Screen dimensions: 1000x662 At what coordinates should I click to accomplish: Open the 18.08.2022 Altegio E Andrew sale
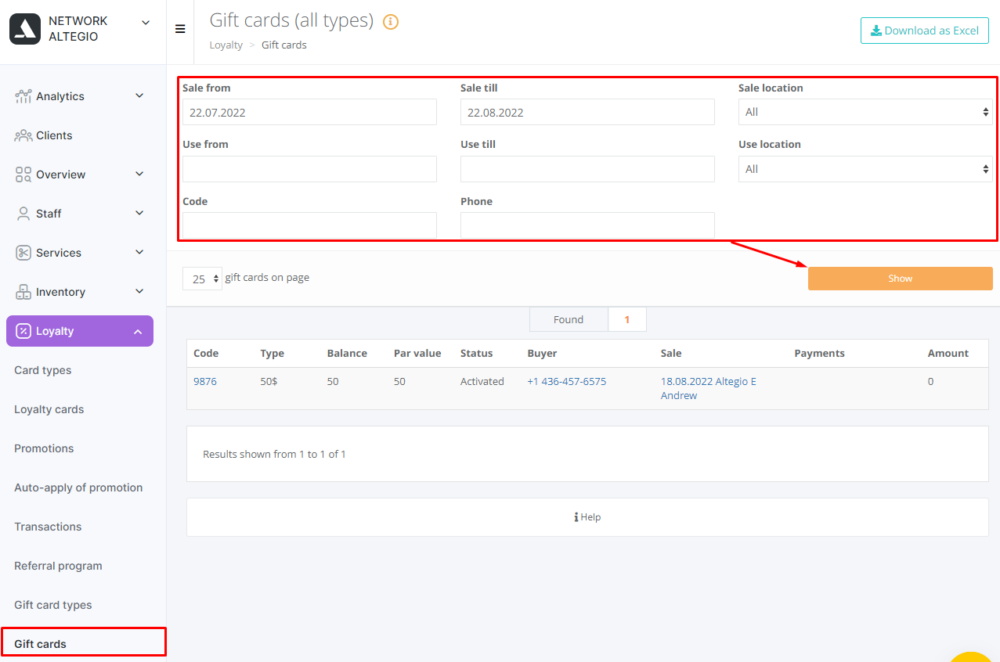pos(708,388)
